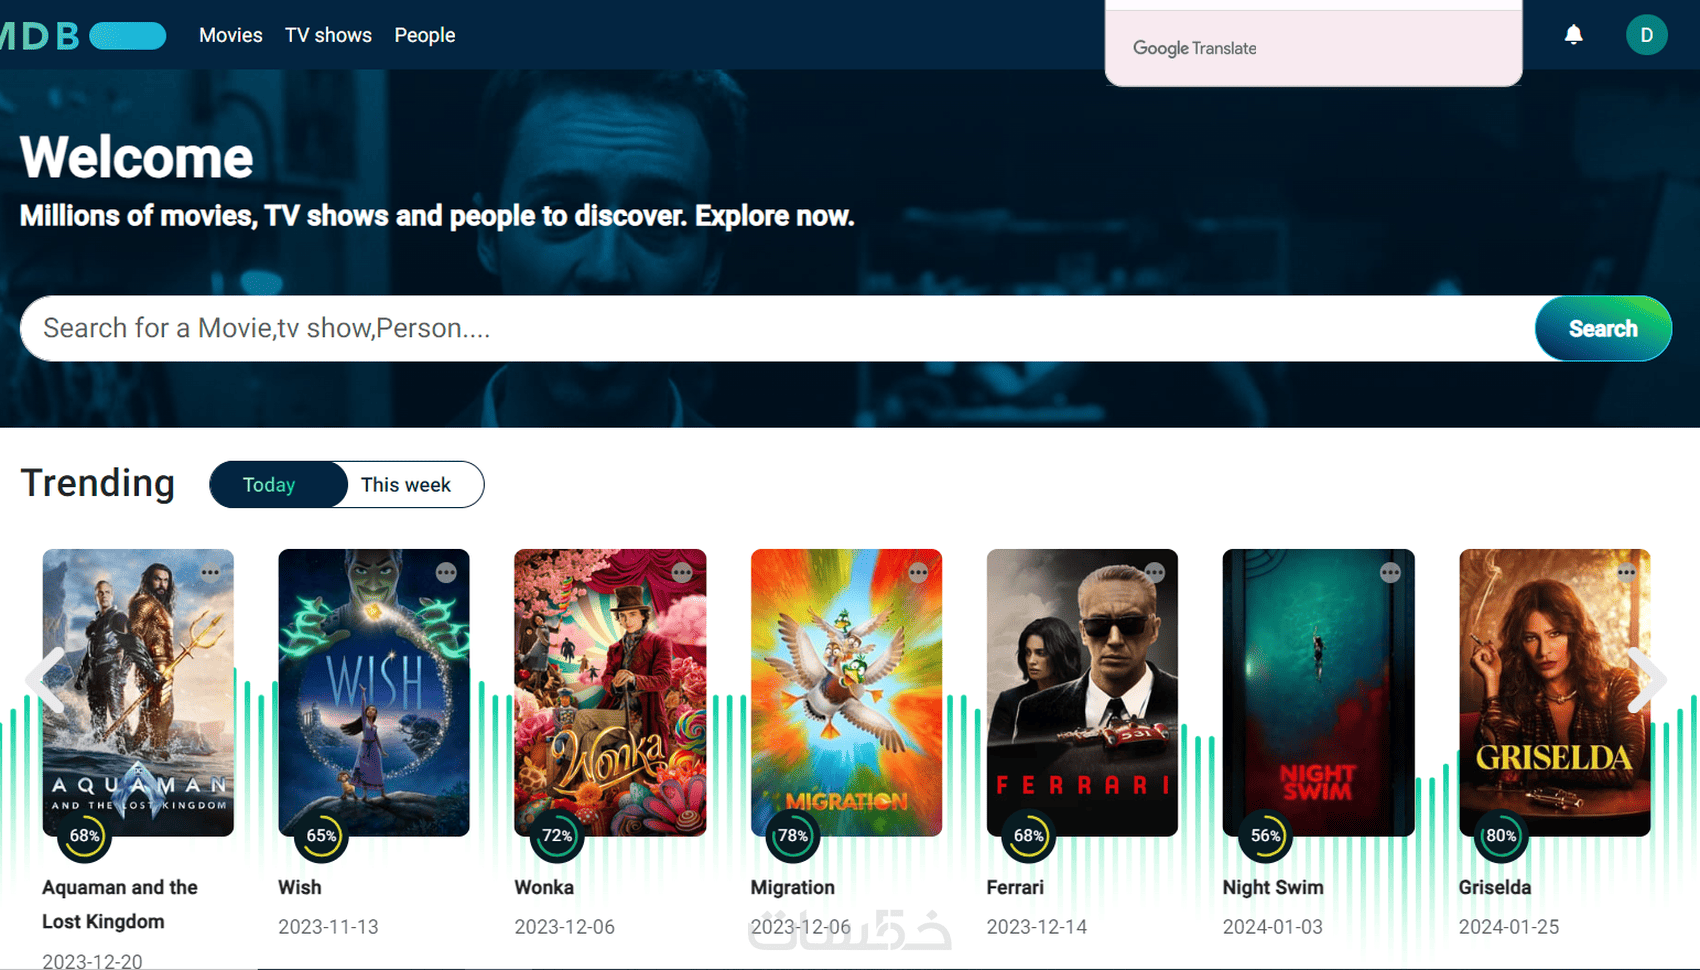
Task: Open the Ferrari title link
Action: tap(1015, 887)
